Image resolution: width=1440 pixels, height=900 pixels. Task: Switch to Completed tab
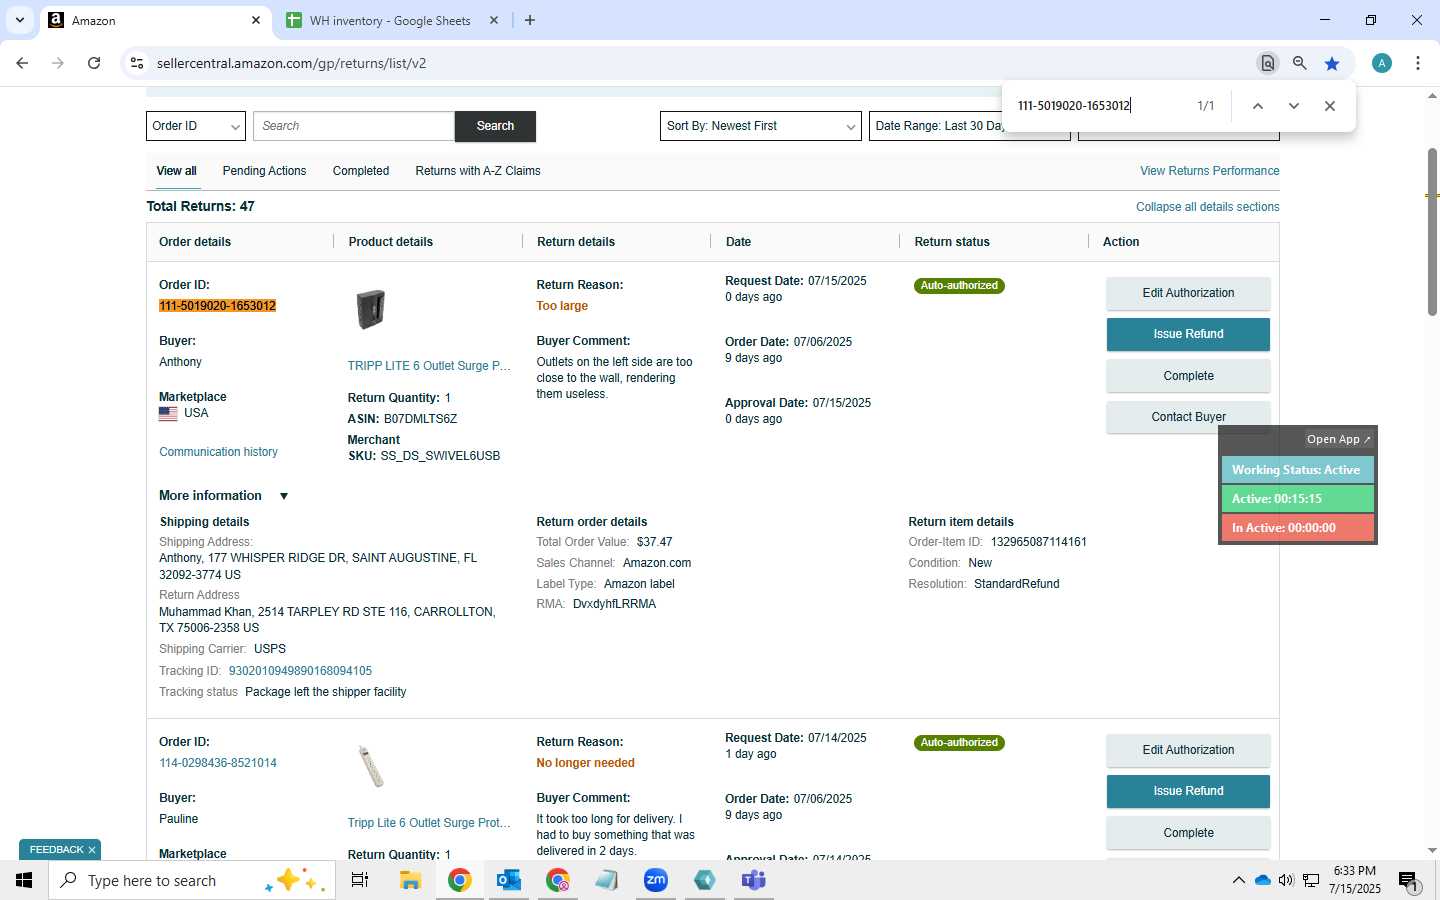[x=361, y=171]
